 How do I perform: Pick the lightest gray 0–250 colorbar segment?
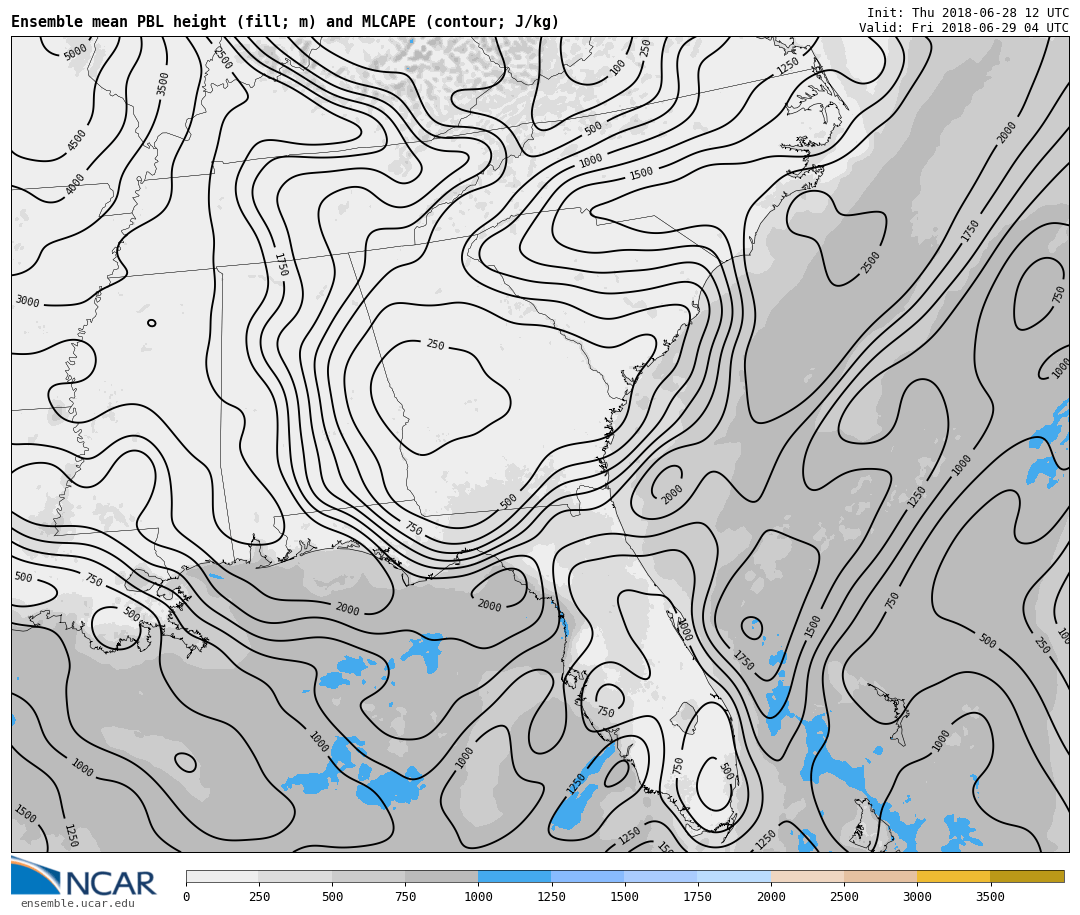point(222,876)
